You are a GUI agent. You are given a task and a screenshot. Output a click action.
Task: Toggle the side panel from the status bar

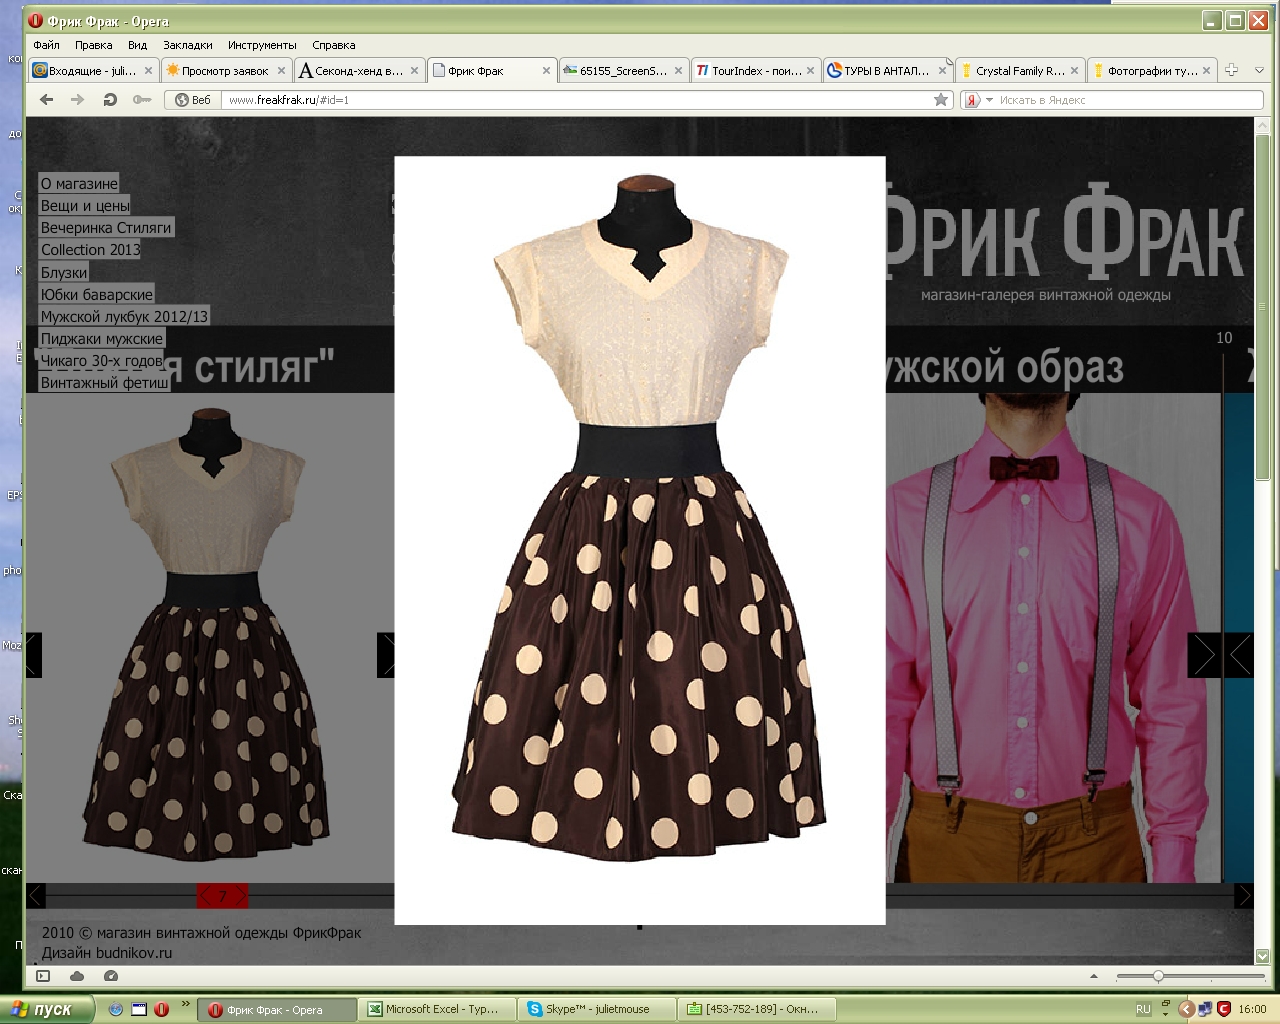[x=43, y=976]
